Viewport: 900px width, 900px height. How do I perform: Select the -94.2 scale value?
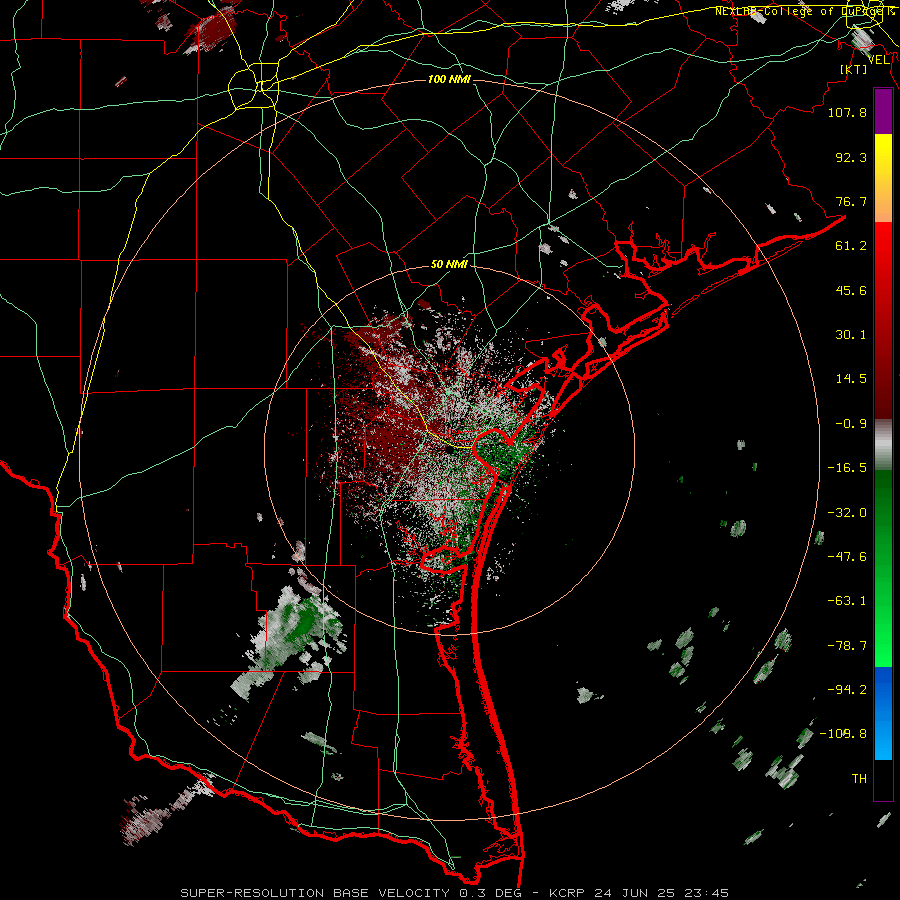coord(847,690)
